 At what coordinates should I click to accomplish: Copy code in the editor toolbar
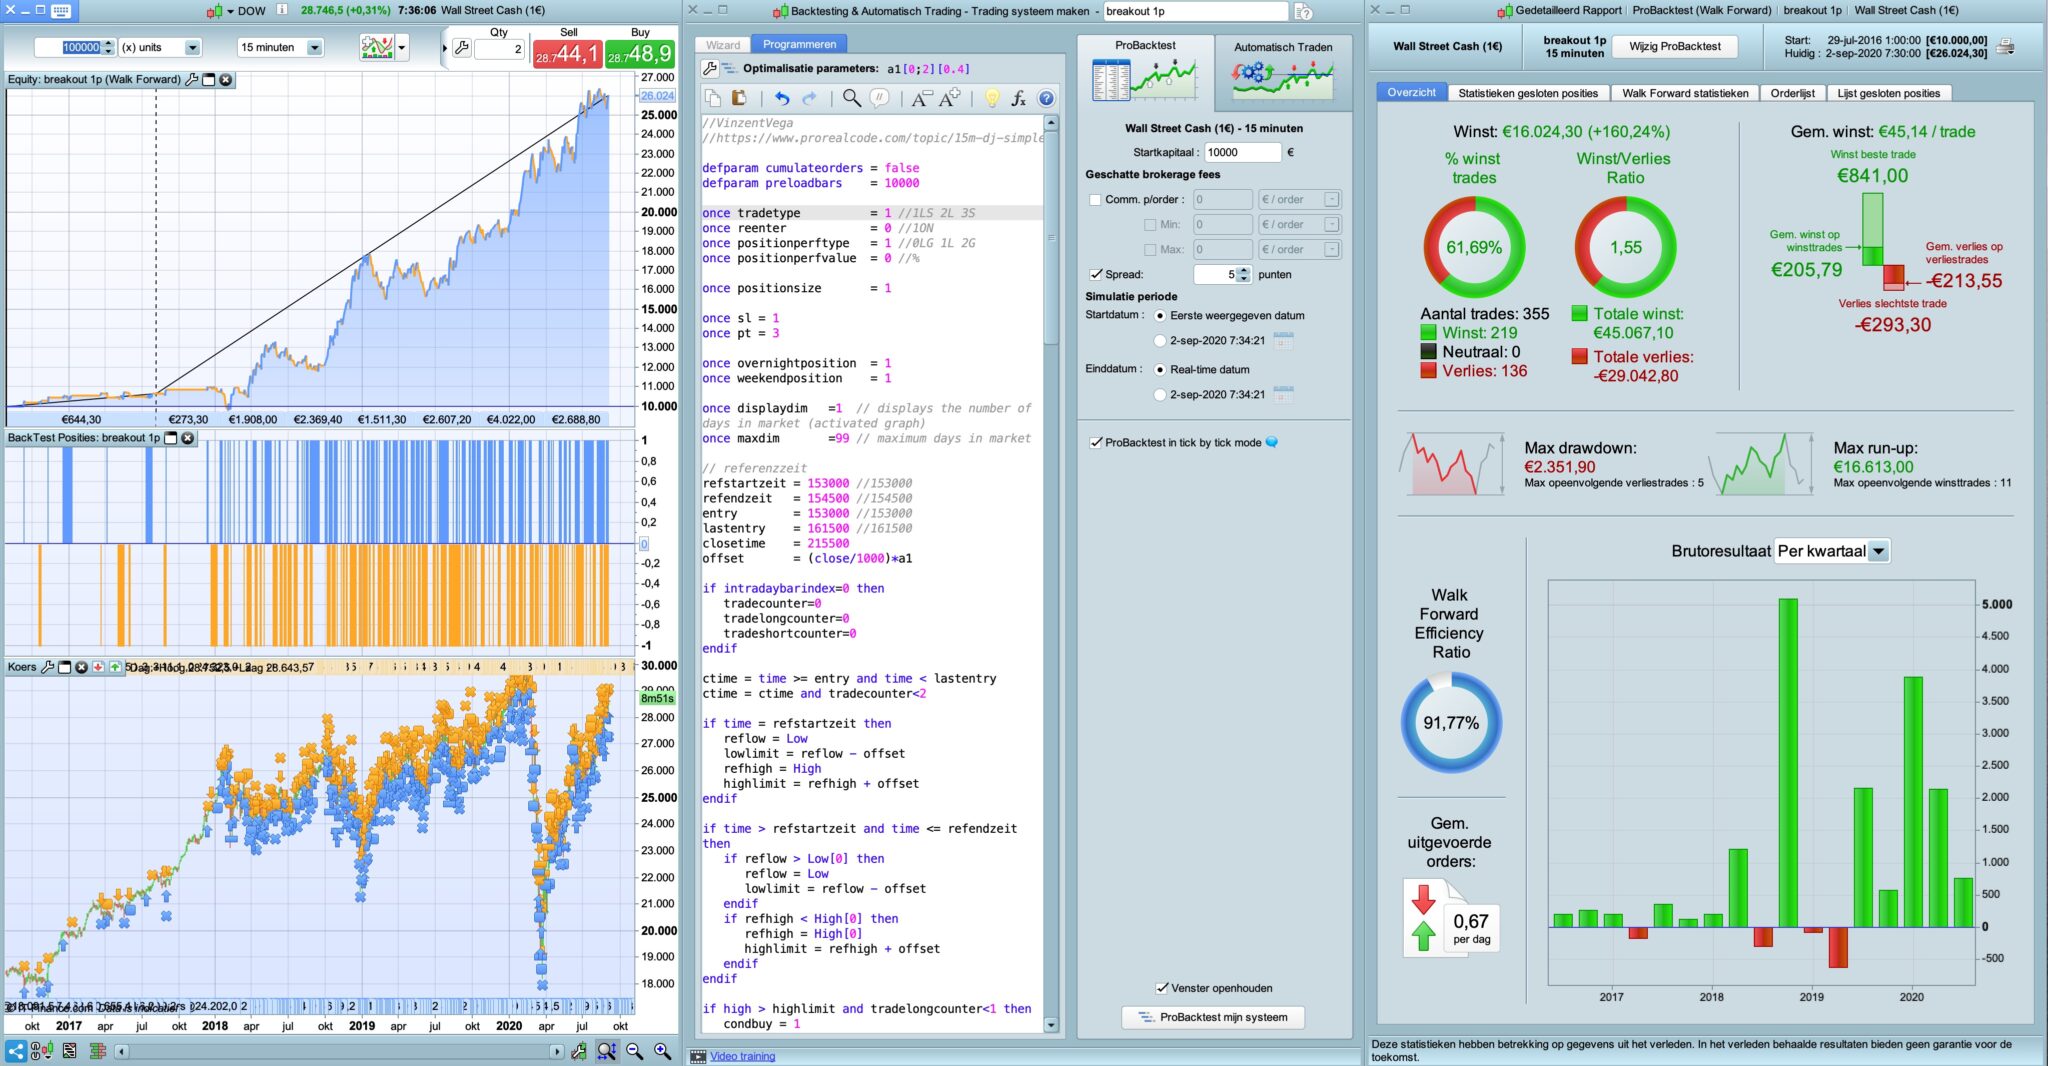[713, 98]
